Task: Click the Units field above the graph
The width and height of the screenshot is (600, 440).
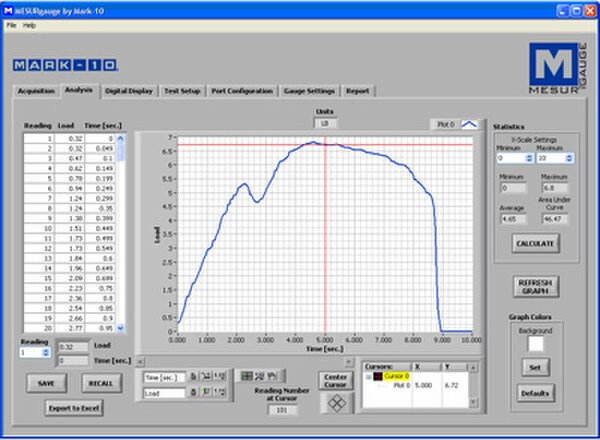Action: 325,124
